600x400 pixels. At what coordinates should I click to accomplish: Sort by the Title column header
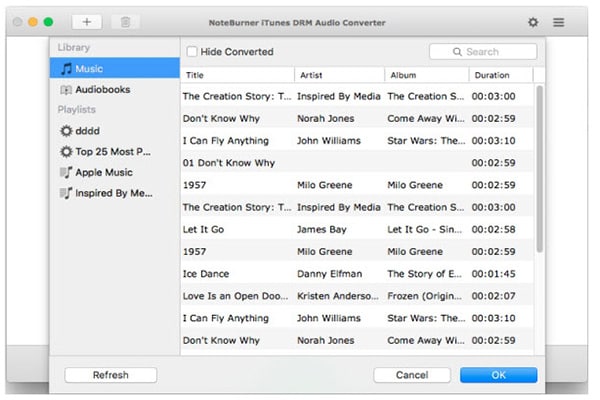[238, 75]
